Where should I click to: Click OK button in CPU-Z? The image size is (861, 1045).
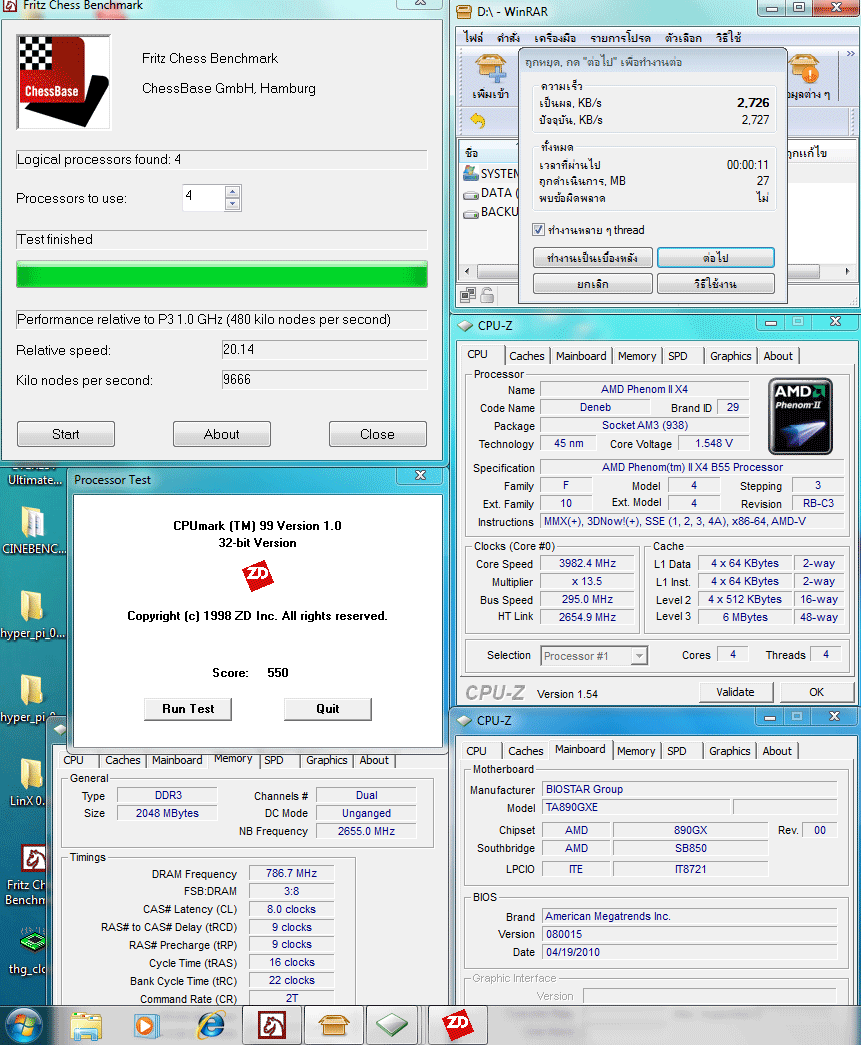click(x=816, y=692)
